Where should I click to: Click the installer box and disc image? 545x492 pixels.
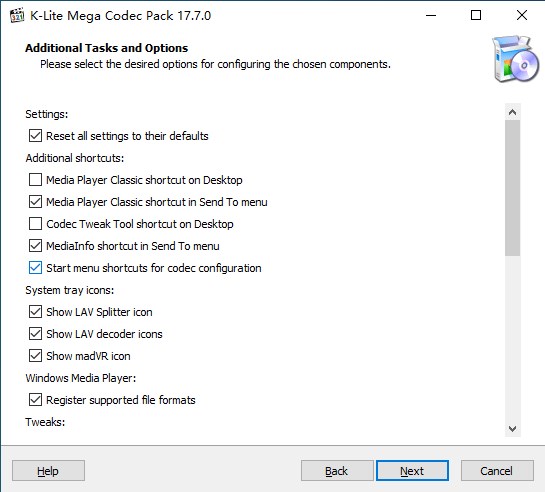point(515,59)
